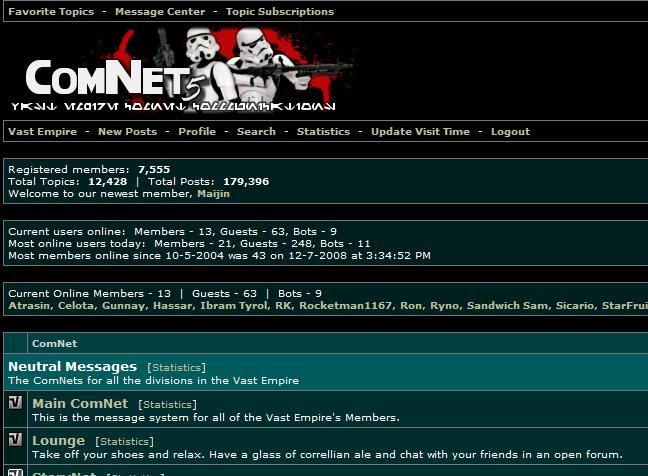Select the total topics value 12,428
This screenshot has width=648, height=476.
[107, 181]
